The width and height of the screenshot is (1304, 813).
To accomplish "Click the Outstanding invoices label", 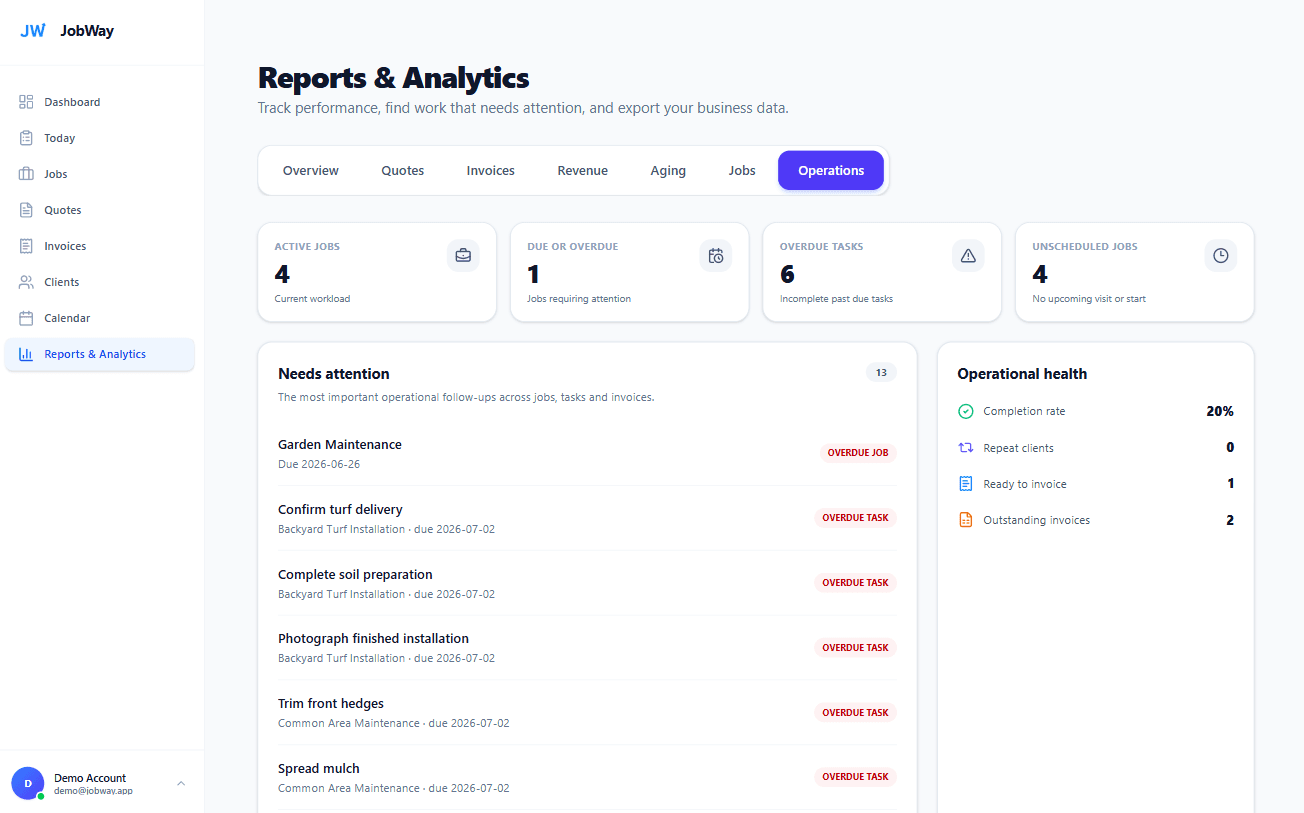I will pos(1036,520).
